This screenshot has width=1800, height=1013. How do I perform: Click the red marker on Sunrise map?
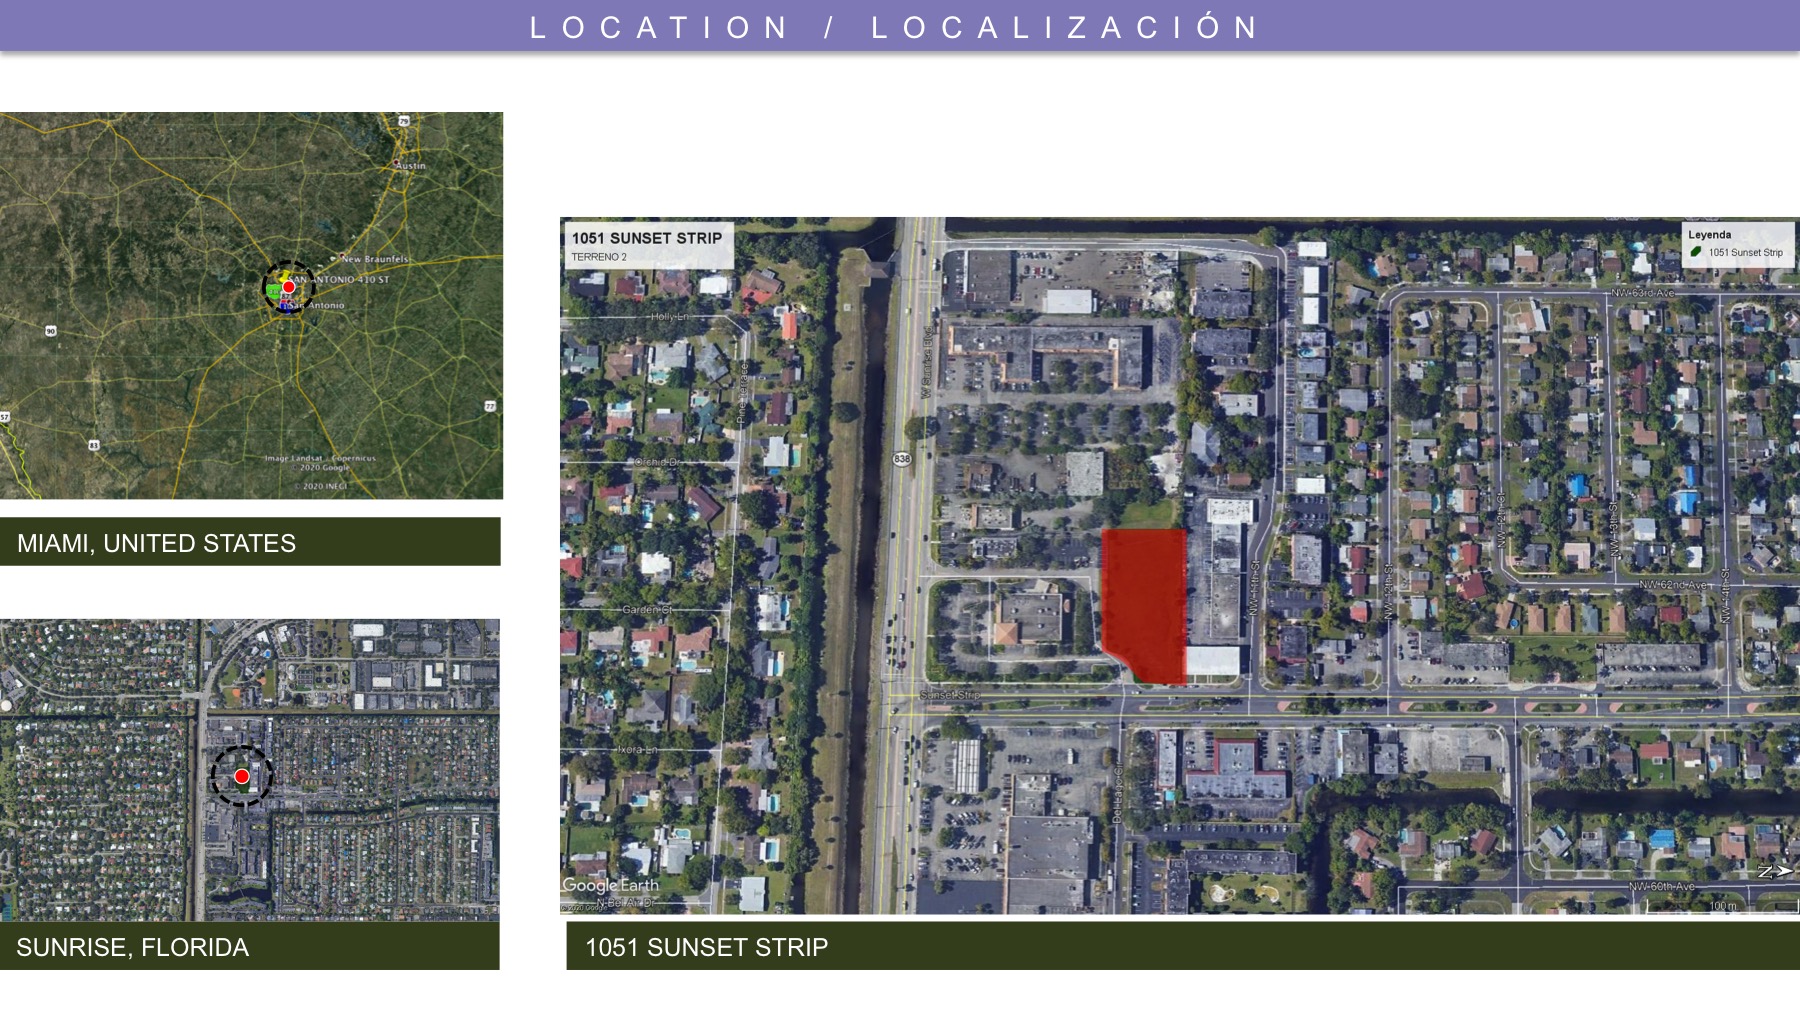242,776
